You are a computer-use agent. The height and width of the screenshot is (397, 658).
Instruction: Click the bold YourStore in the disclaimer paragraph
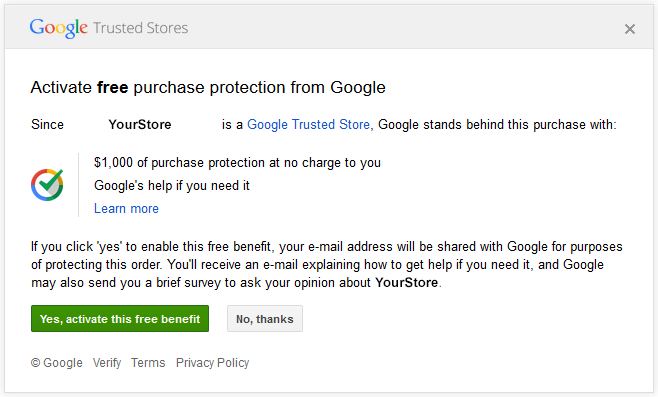(406, 282)
